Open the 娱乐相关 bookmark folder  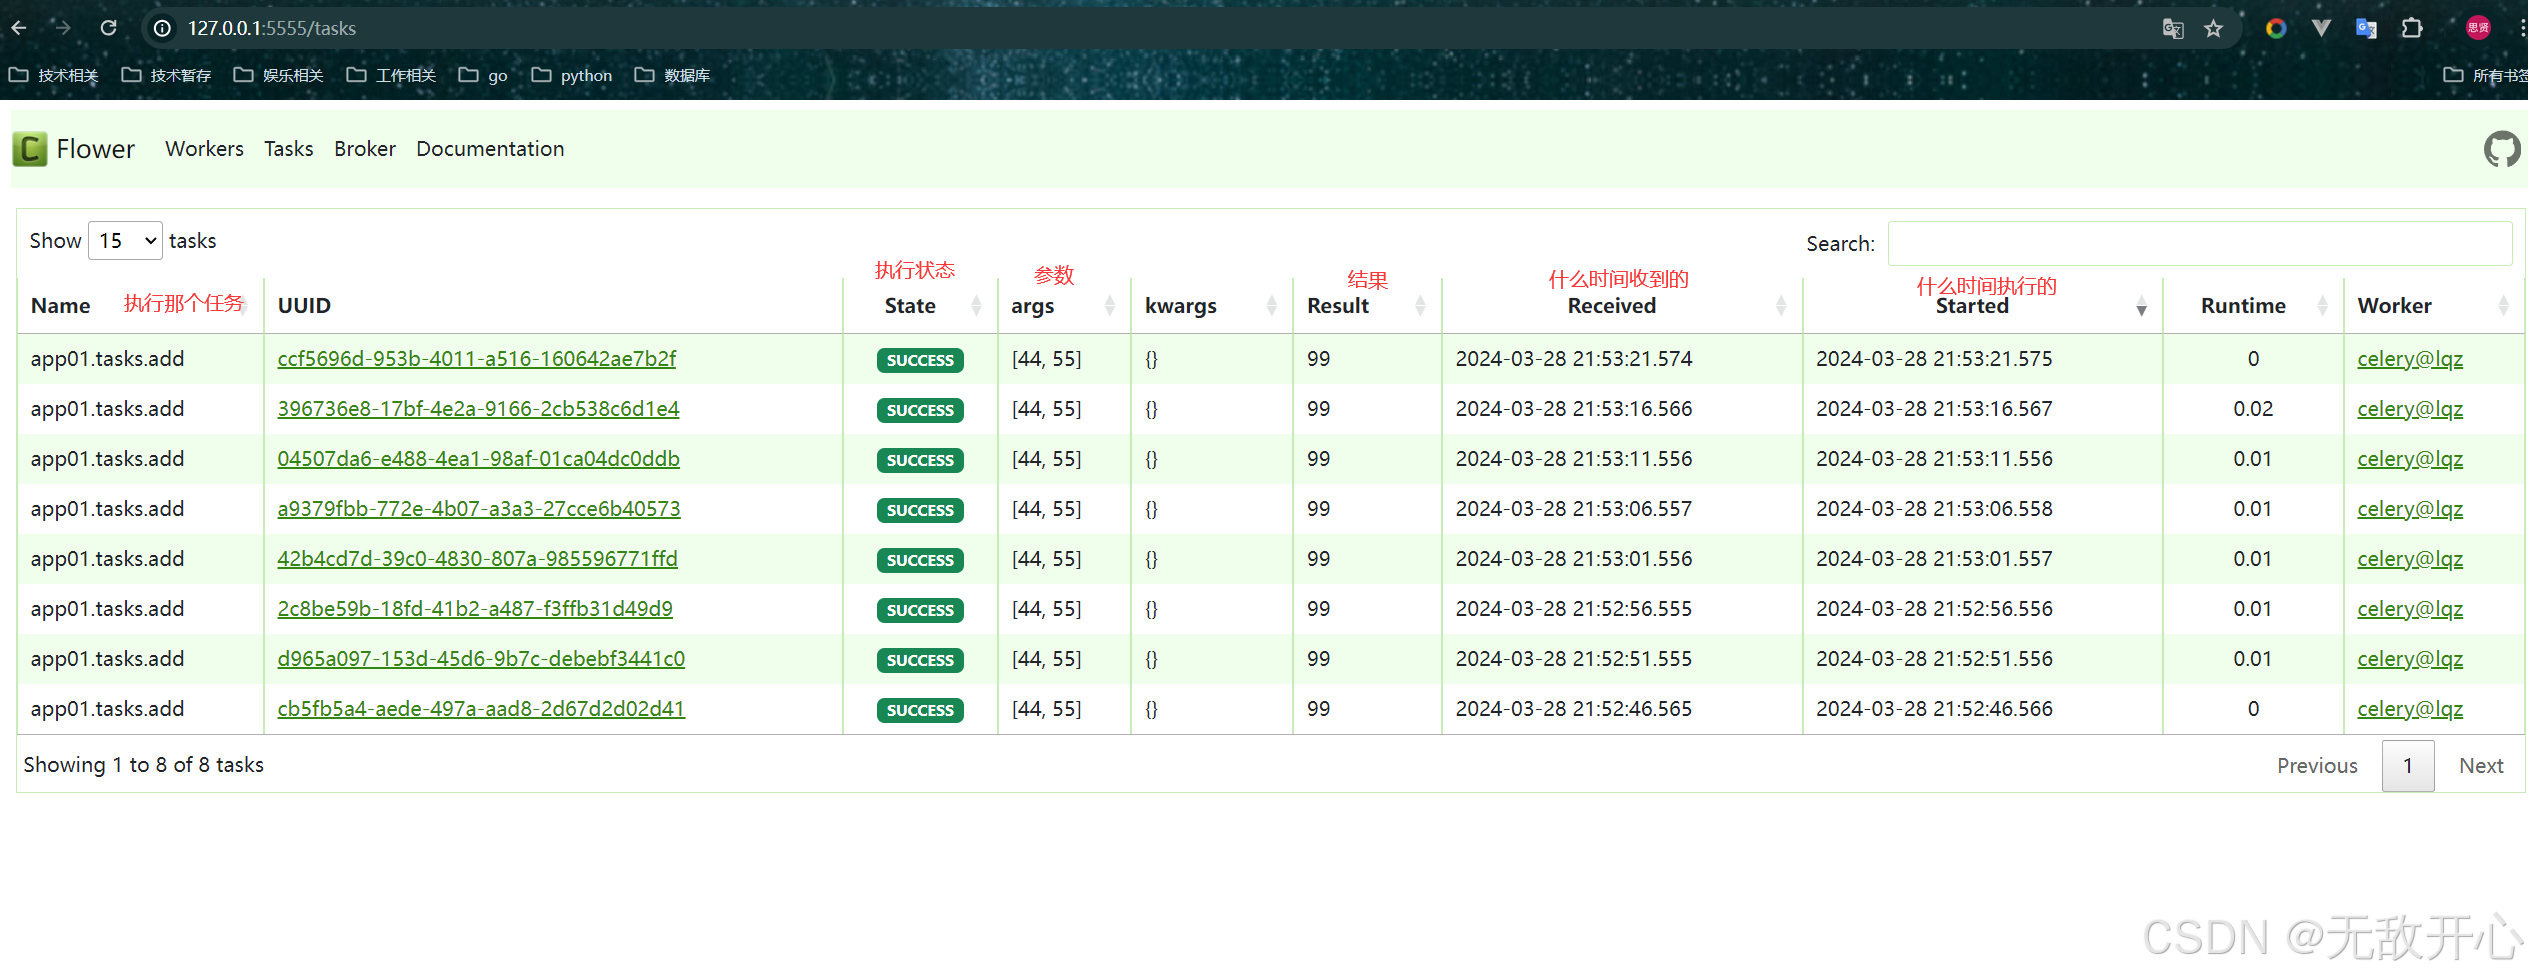[x=278, y=75]
